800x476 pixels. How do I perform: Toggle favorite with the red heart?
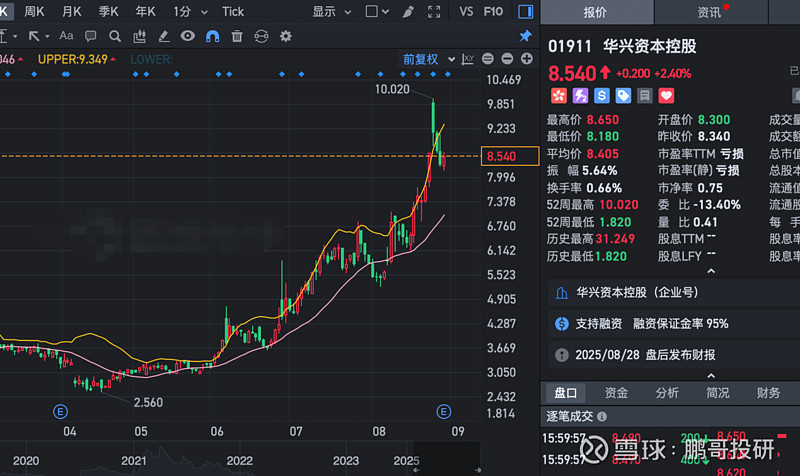(x=666, y=95)
